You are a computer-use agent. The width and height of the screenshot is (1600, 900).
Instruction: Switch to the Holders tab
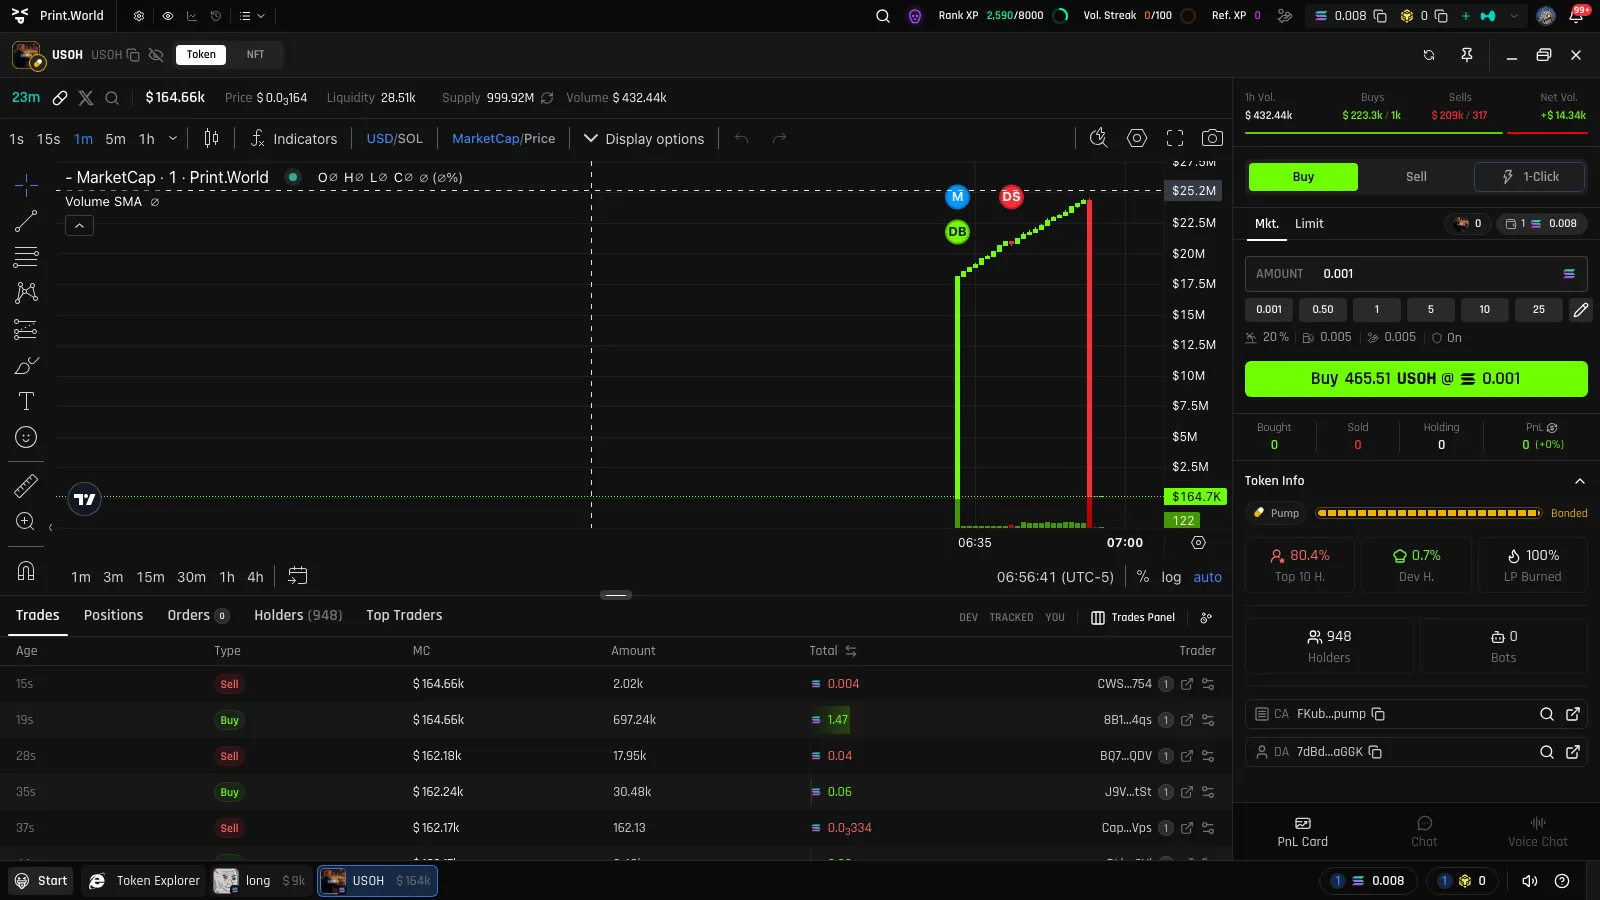coord(298,615)
